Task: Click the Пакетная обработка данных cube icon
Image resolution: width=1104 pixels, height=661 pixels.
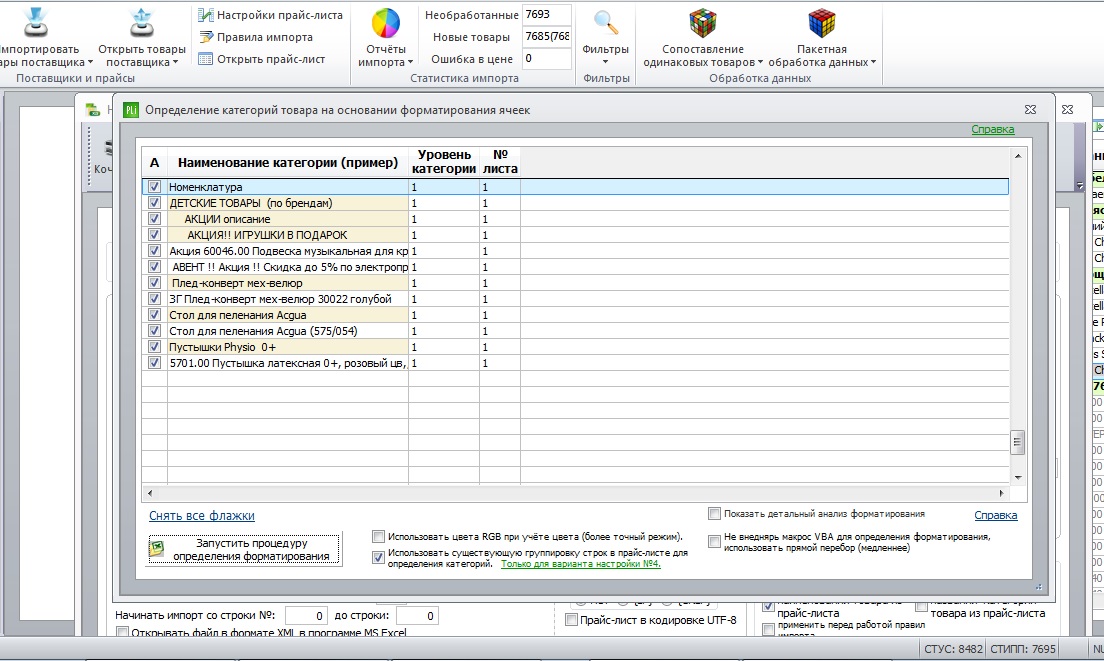Action: [x=822, y=23]
